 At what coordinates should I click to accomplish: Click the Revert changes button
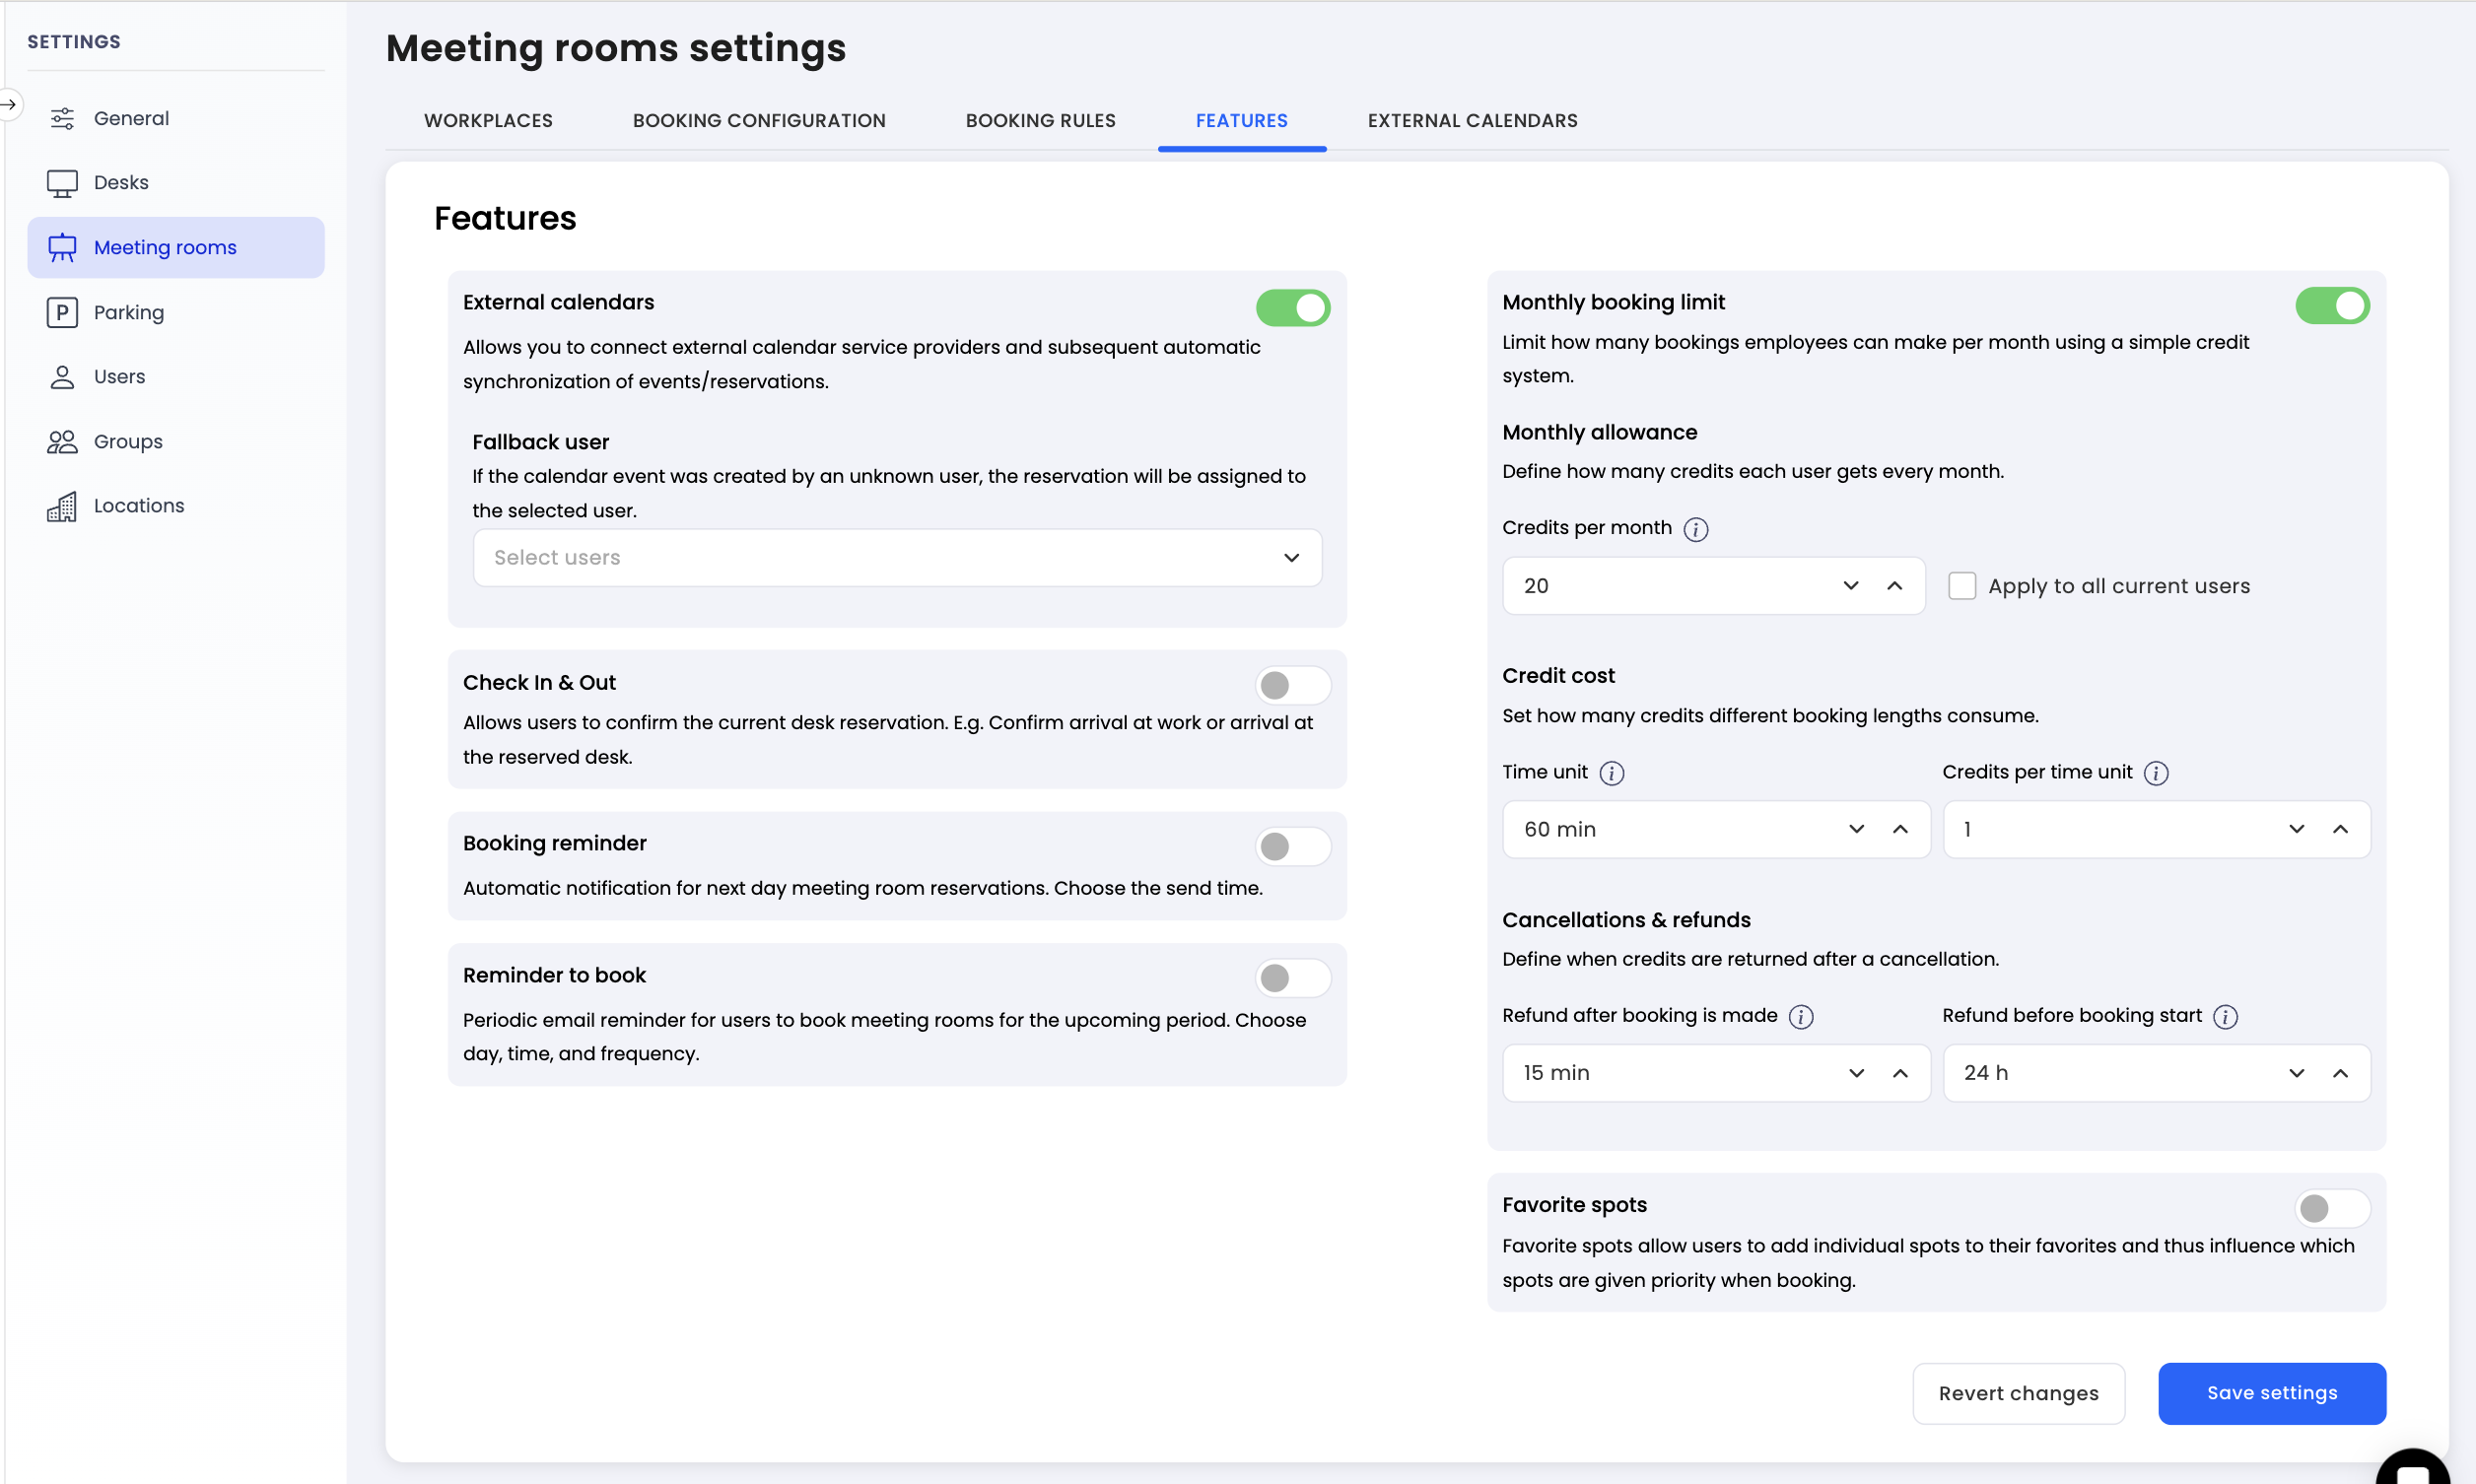point(2018,1393)
